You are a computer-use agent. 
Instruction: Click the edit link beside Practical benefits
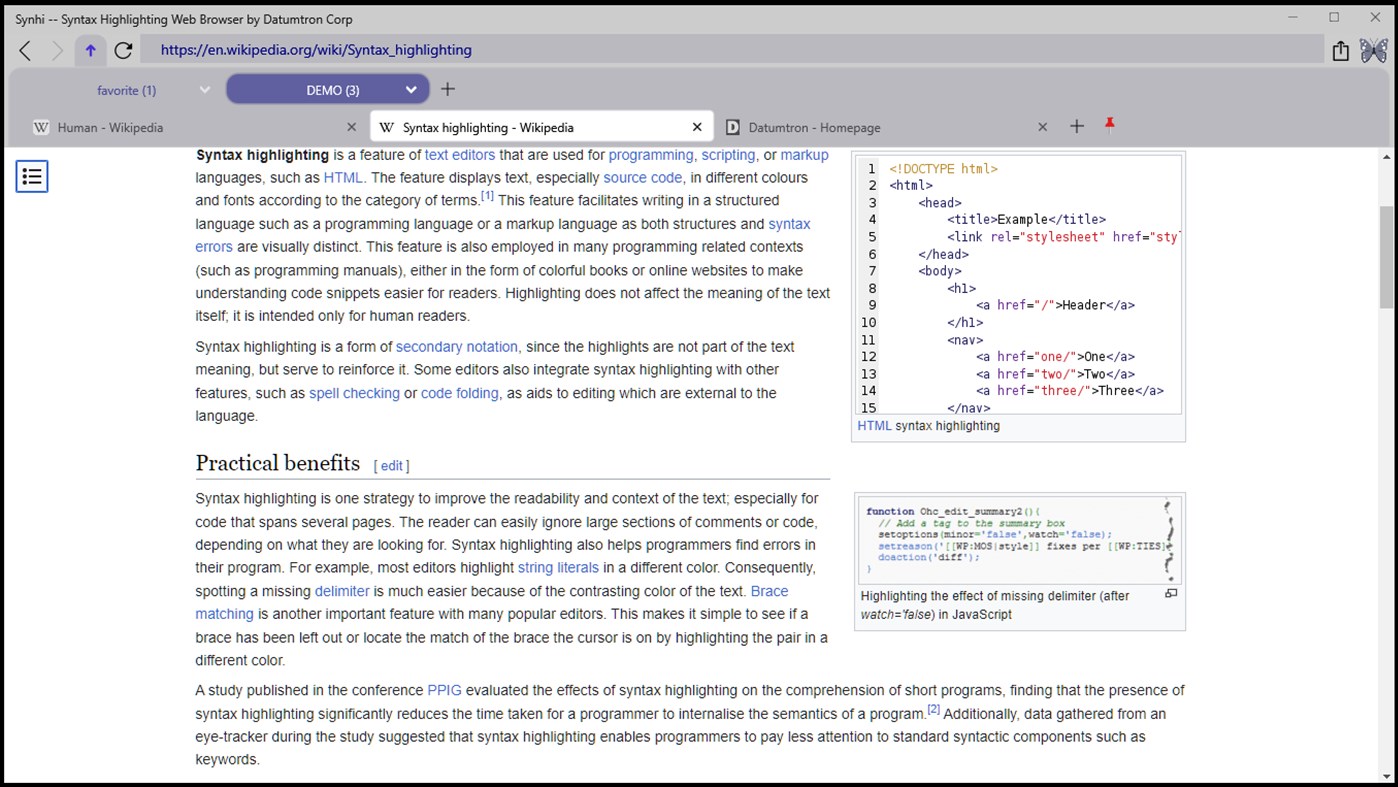pyautogui.click(x=391, y=465)
